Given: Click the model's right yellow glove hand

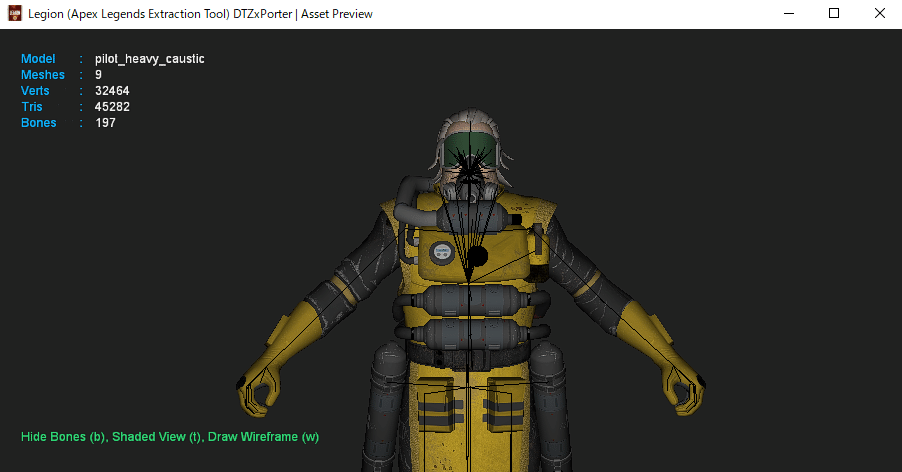Looking at the screenshot, I should tap(259, 391).
